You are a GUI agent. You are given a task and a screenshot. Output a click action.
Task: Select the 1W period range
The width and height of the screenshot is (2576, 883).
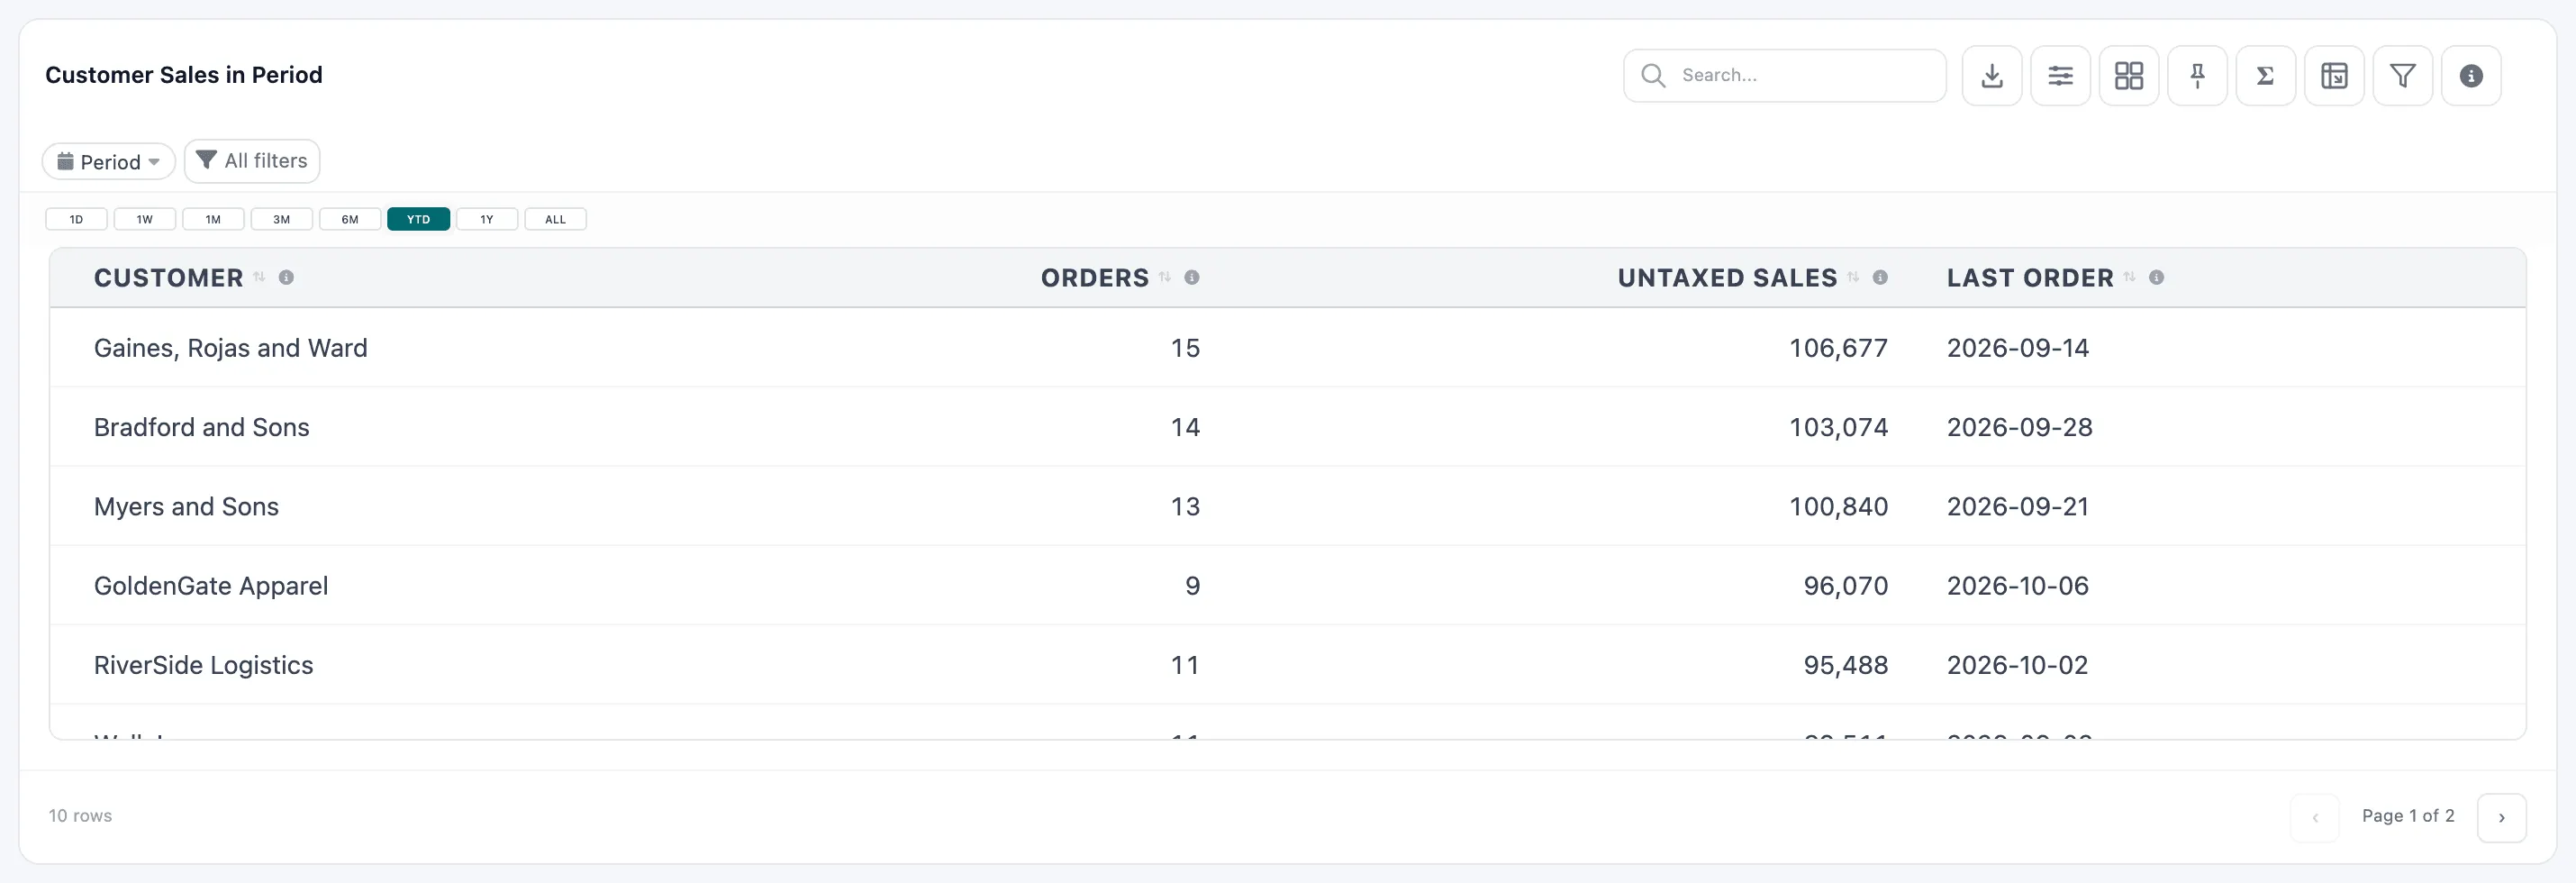click(145, 219)
